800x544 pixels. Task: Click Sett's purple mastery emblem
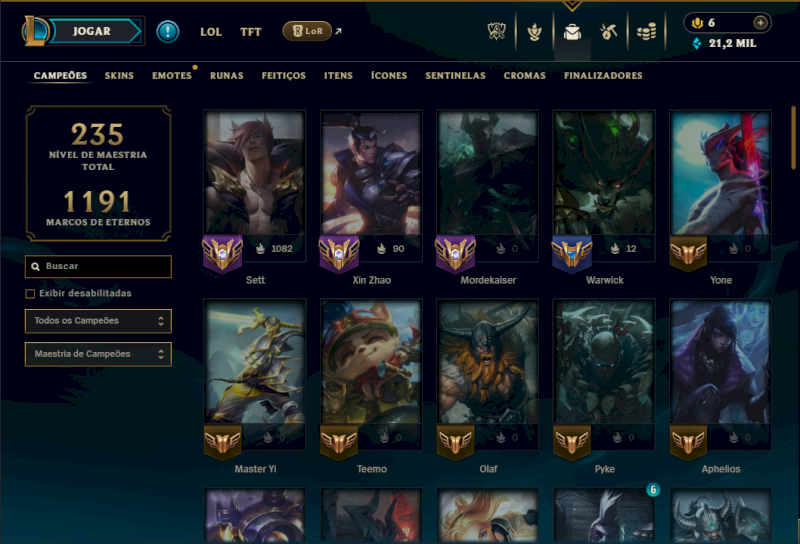click(222, 253)
